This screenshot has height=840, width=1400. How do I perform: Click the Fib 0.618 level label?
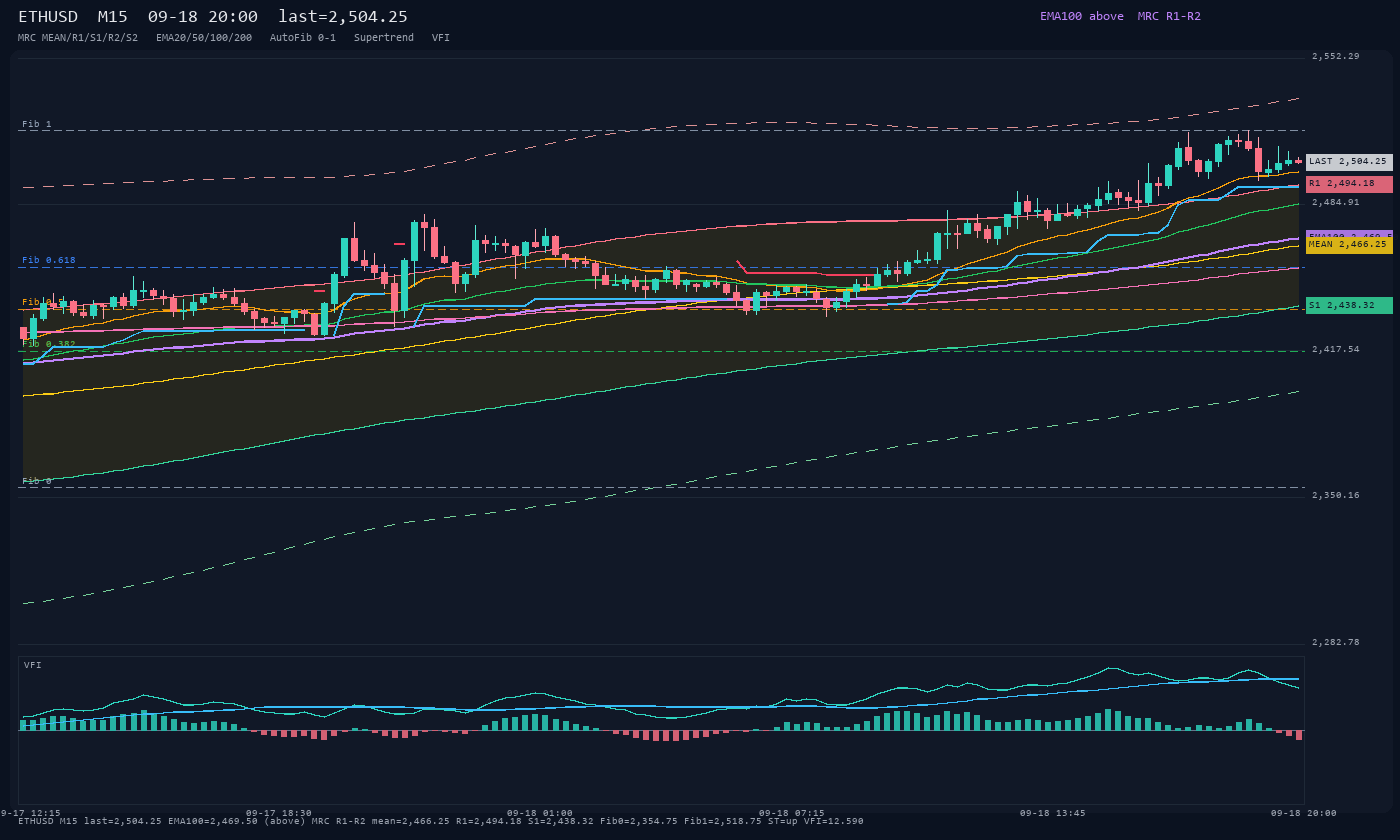49,260
